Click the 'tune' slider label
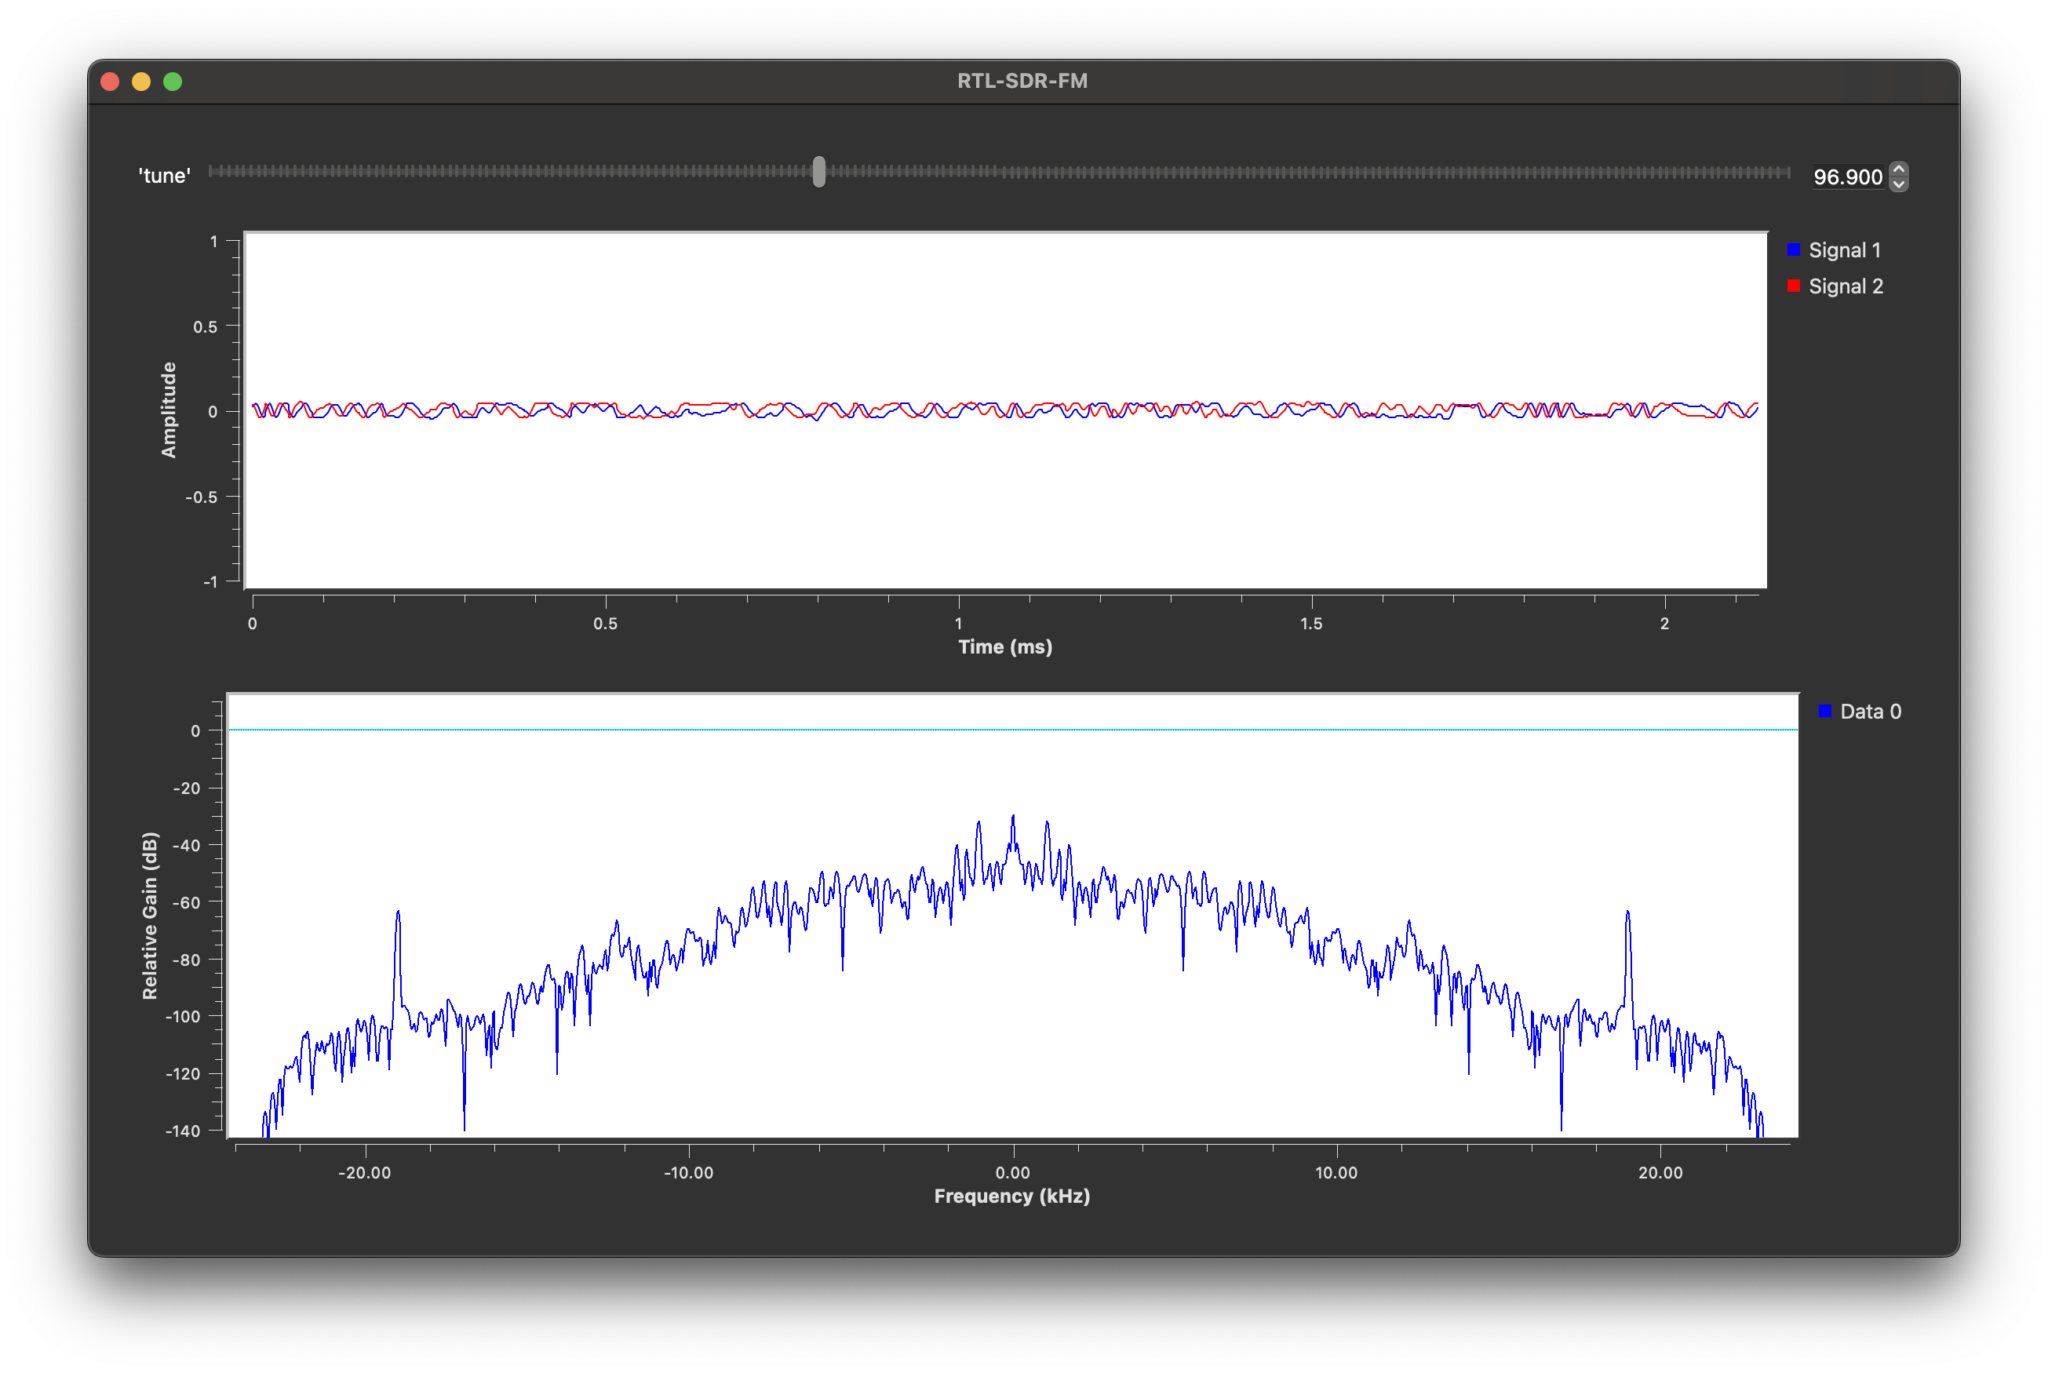Viewport: 2048px width, 1373px height. (x=164, y=176)
